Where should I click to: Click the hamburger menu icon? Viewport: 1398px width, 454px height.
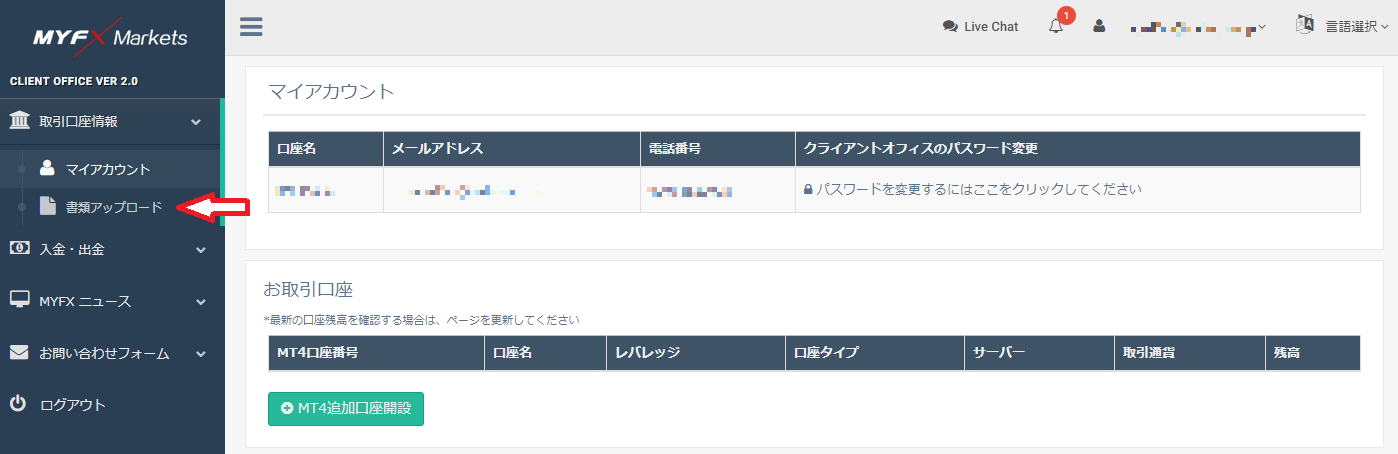[x=251, y=27]
